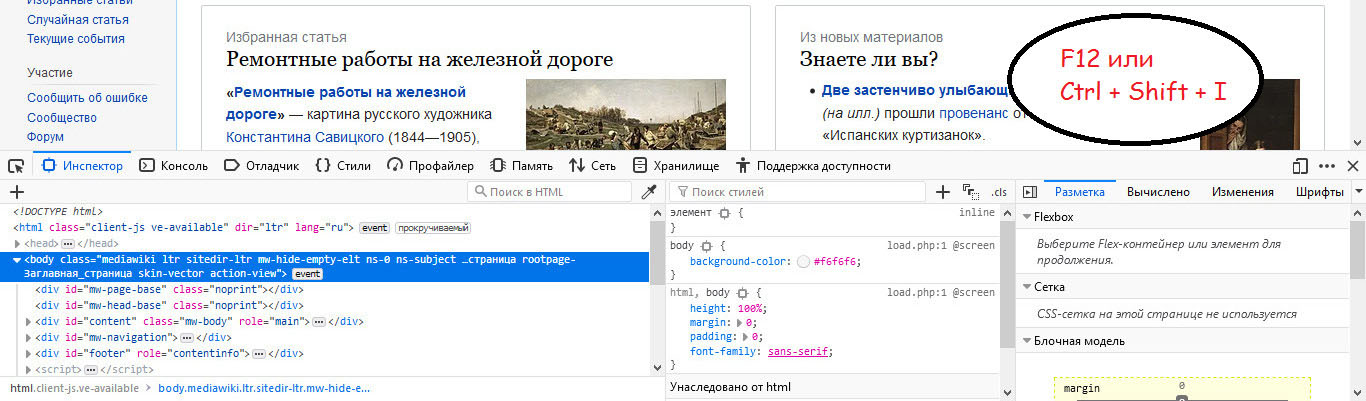Viewport: 1366px width, 401px height.
Task: Select the Изменения sidebar tab
Action: coord(1242,192)
